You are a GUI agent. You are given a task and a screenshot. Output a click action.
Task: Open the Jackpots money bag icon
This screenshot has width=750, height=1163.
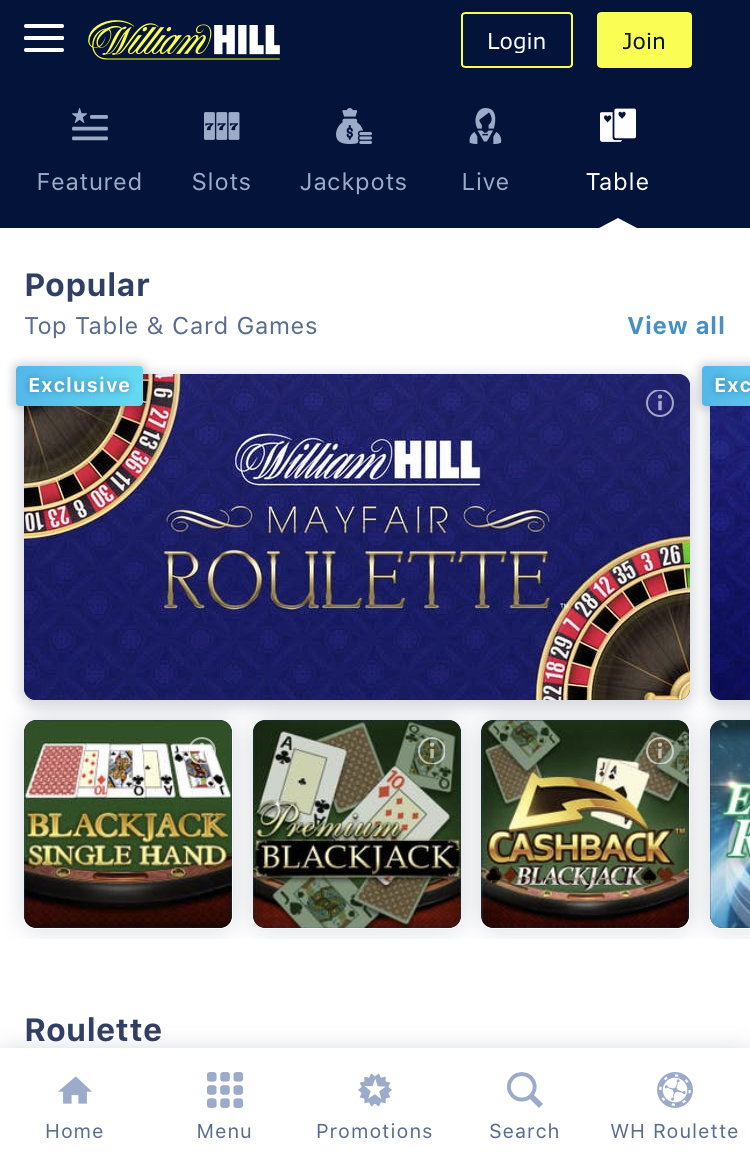(x=353, y=126)
